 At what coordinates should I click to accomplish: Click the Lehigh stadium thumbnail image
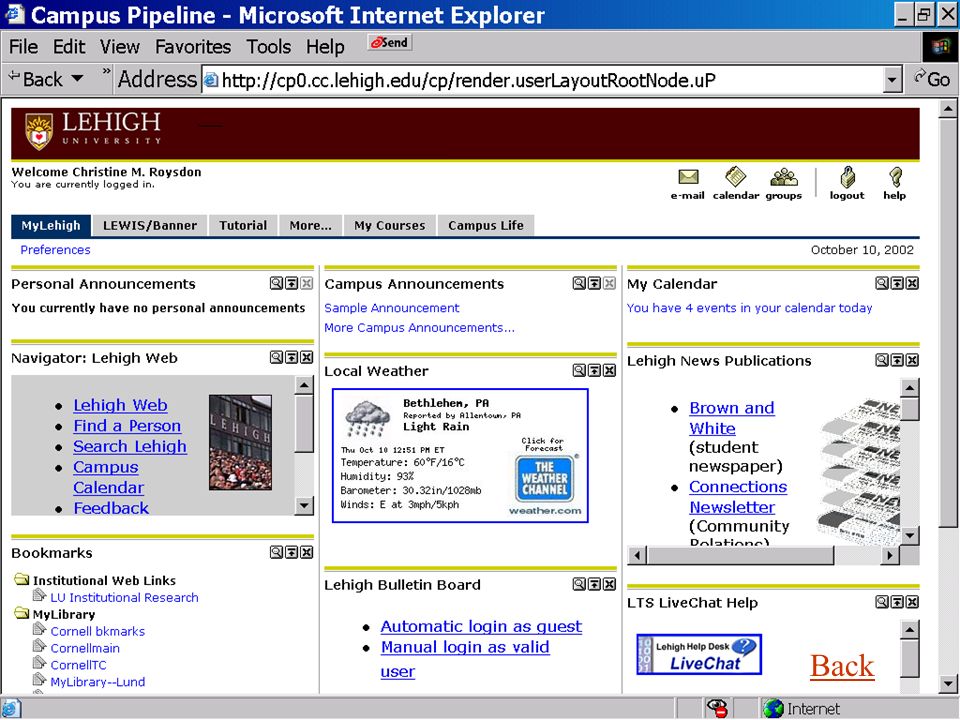tap(240, 442)
